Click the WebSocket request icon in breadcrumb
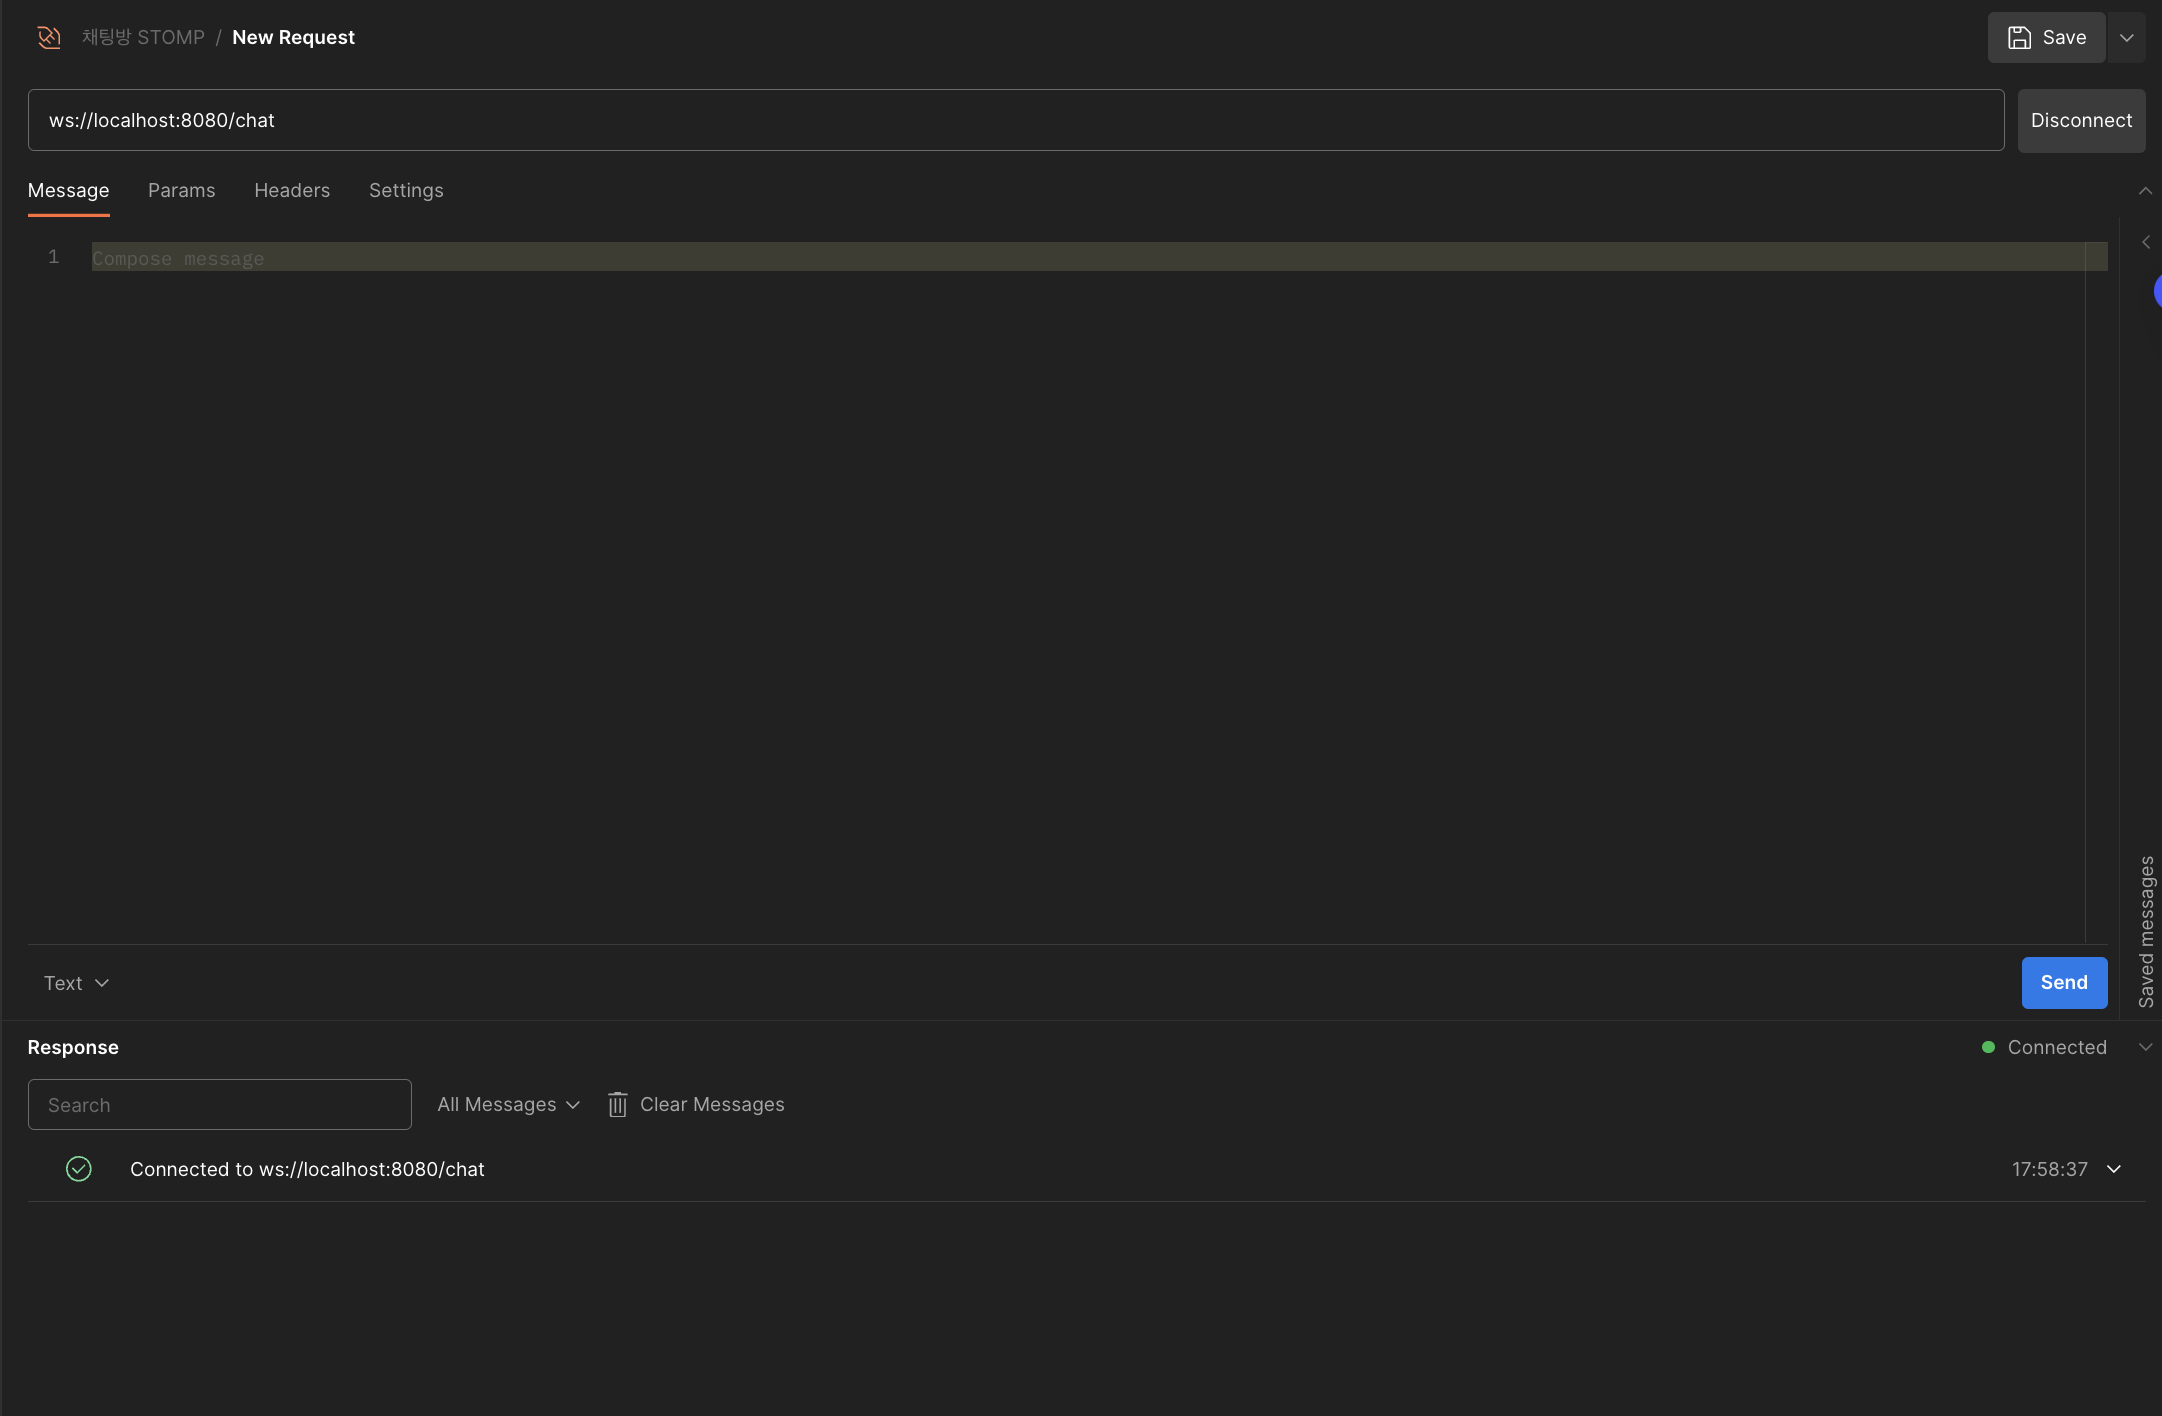Screen dimensions: 2162x1416 click(49, 38)
